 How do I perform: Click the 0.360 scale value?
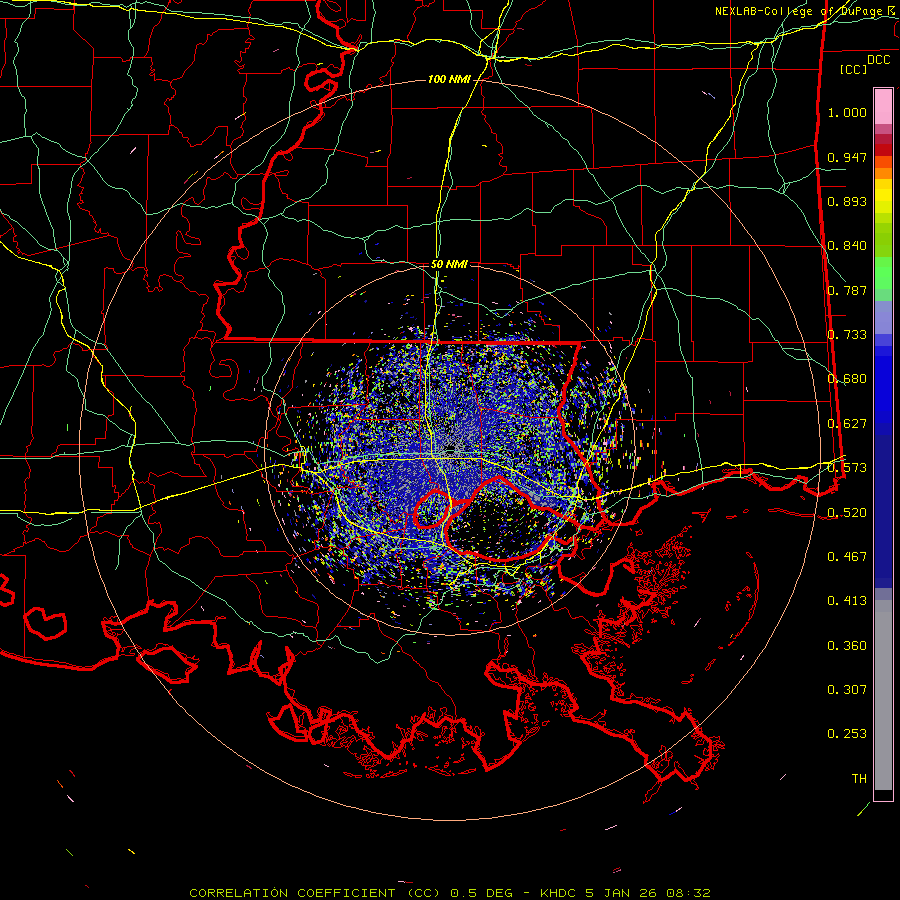click(x=847, y=646)
